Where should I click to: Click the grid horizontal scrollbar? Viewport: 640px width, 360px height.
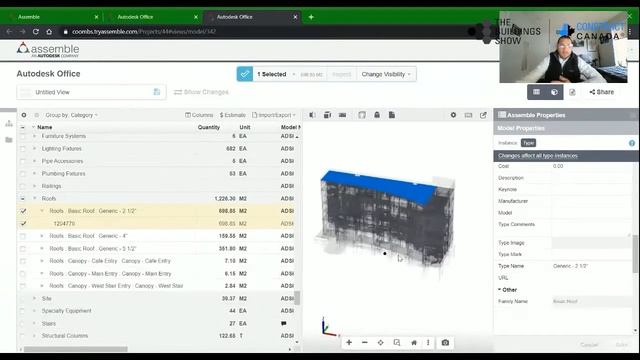76,349
